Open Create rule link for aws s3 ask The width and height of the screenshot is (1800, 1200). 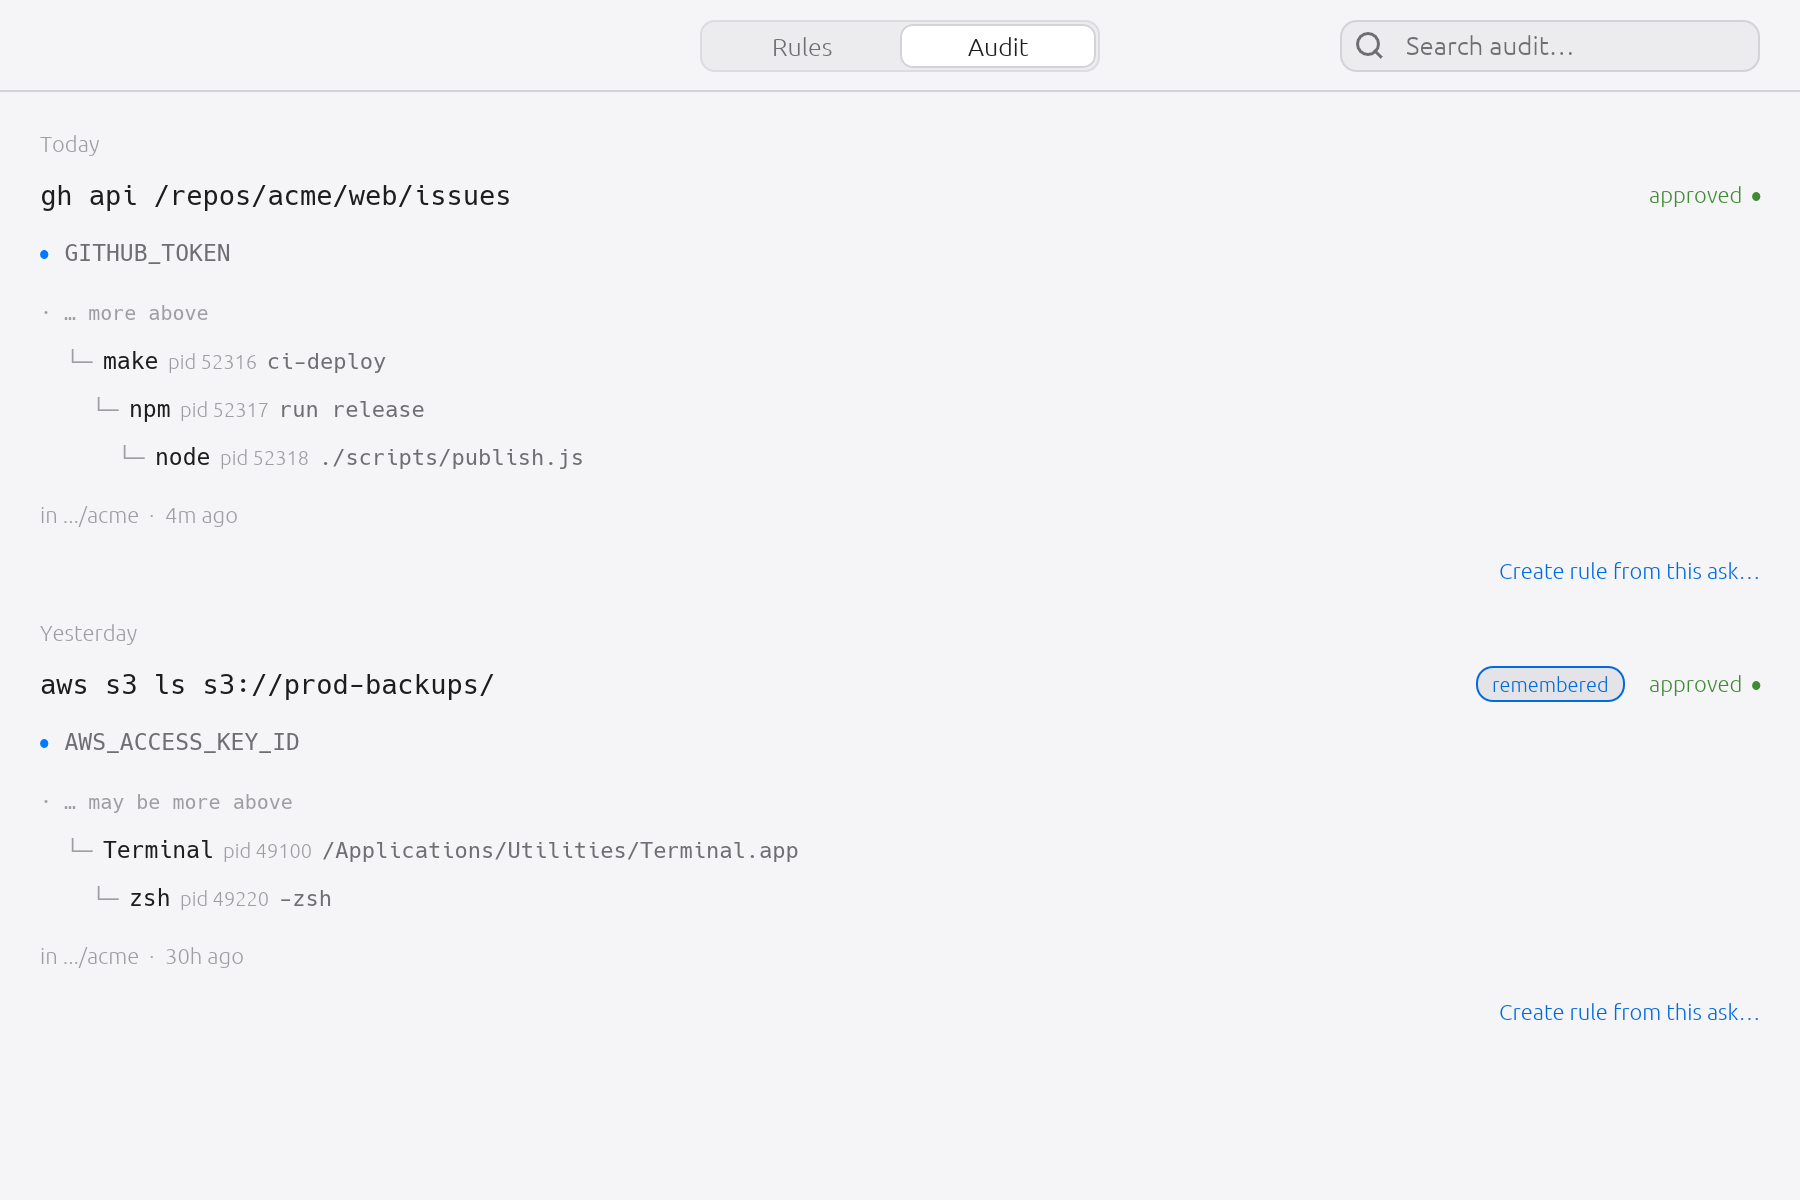coord(1629,1012)
